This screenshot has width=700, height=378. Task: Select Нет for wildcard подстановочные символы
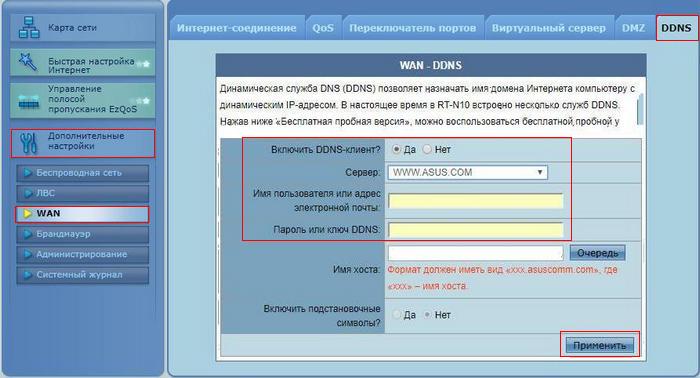(427, 315)
